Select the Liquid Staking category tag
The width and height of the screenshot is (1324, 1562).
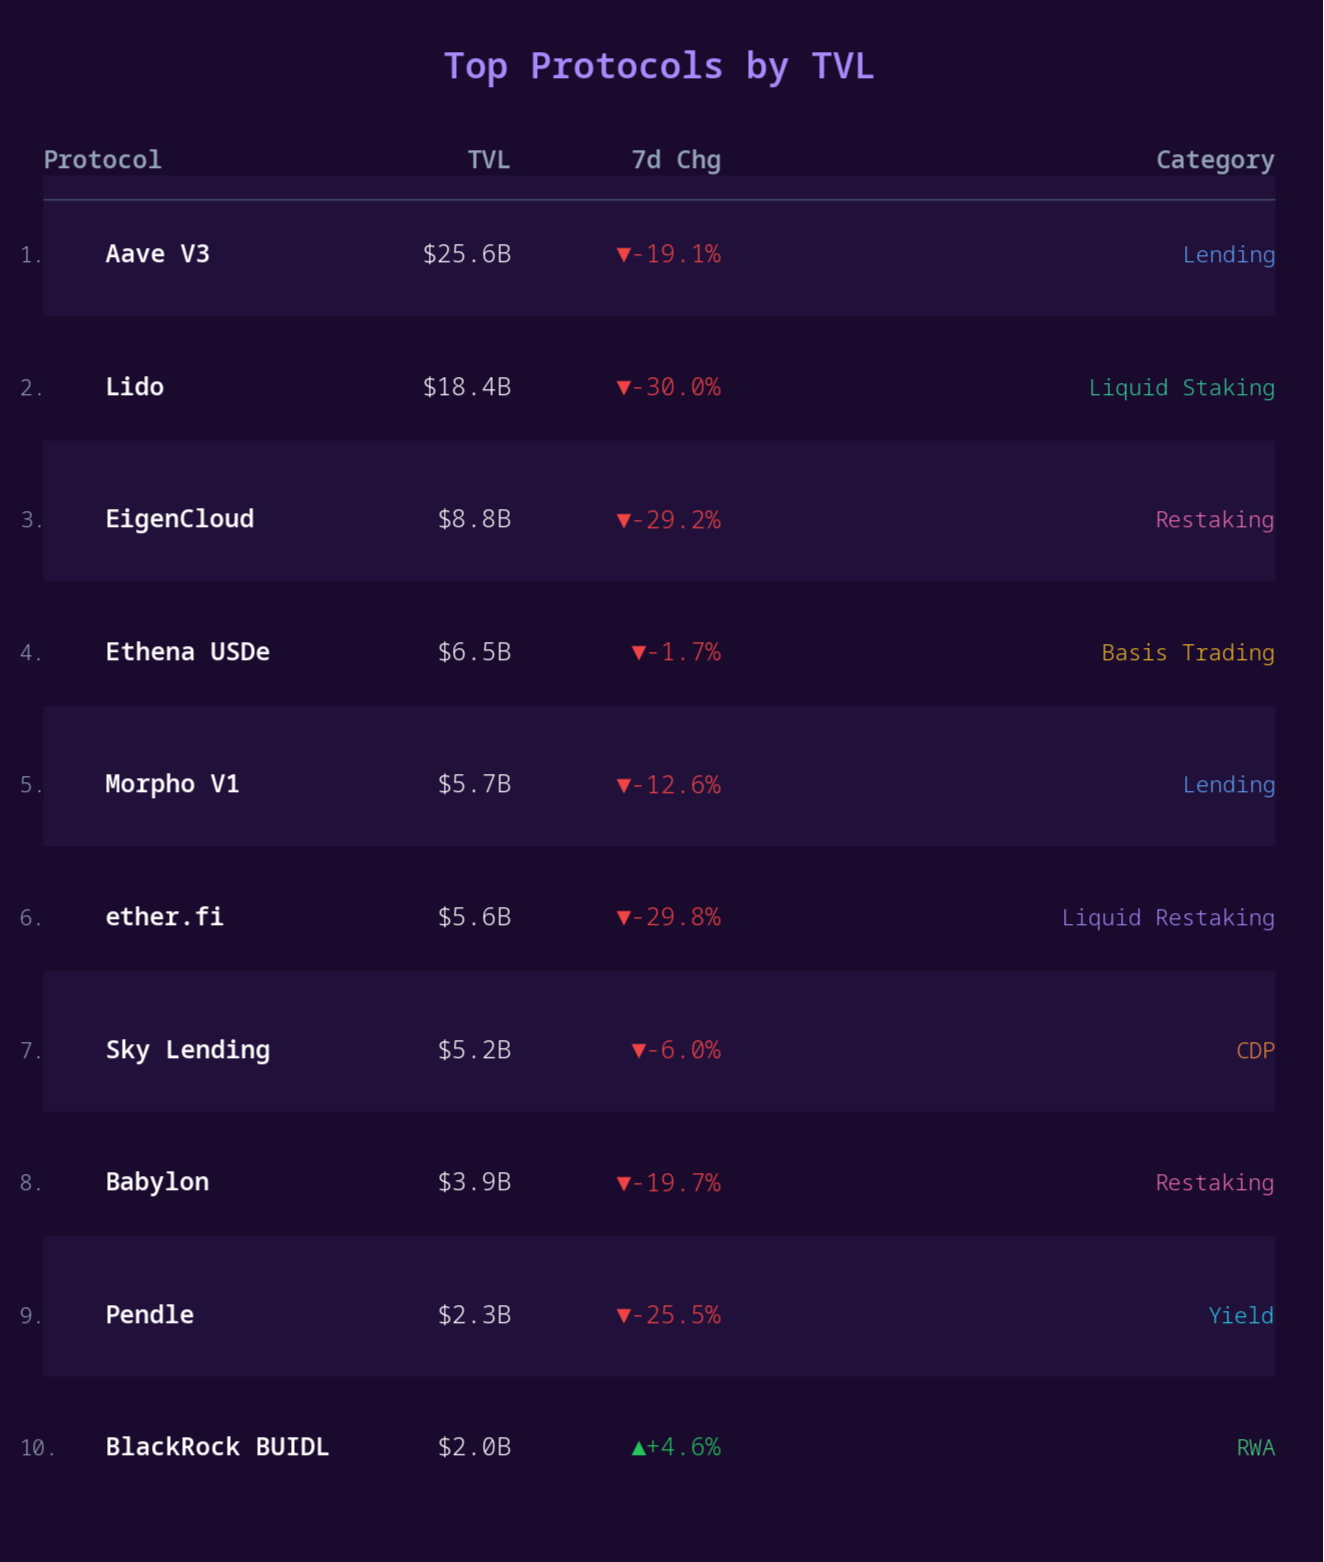1181,388
